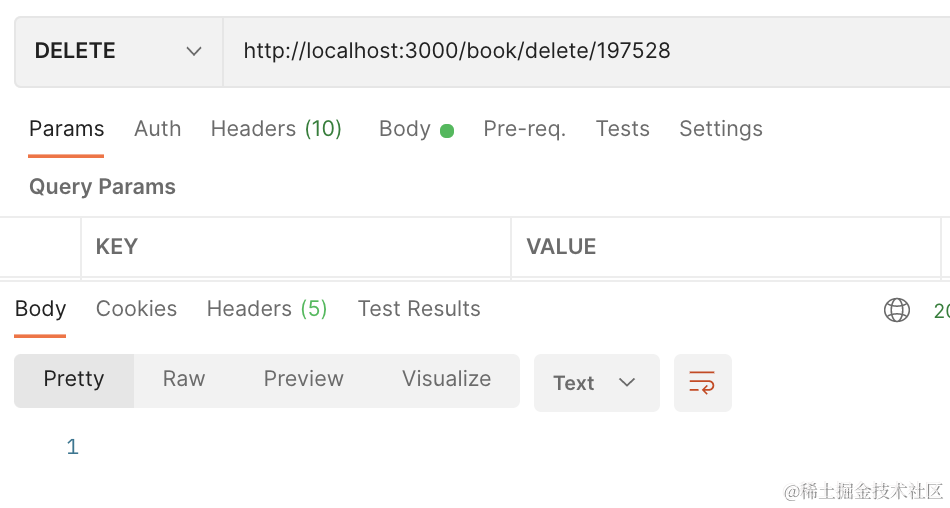Open the Pre-req. tab

tap(525, 129)
